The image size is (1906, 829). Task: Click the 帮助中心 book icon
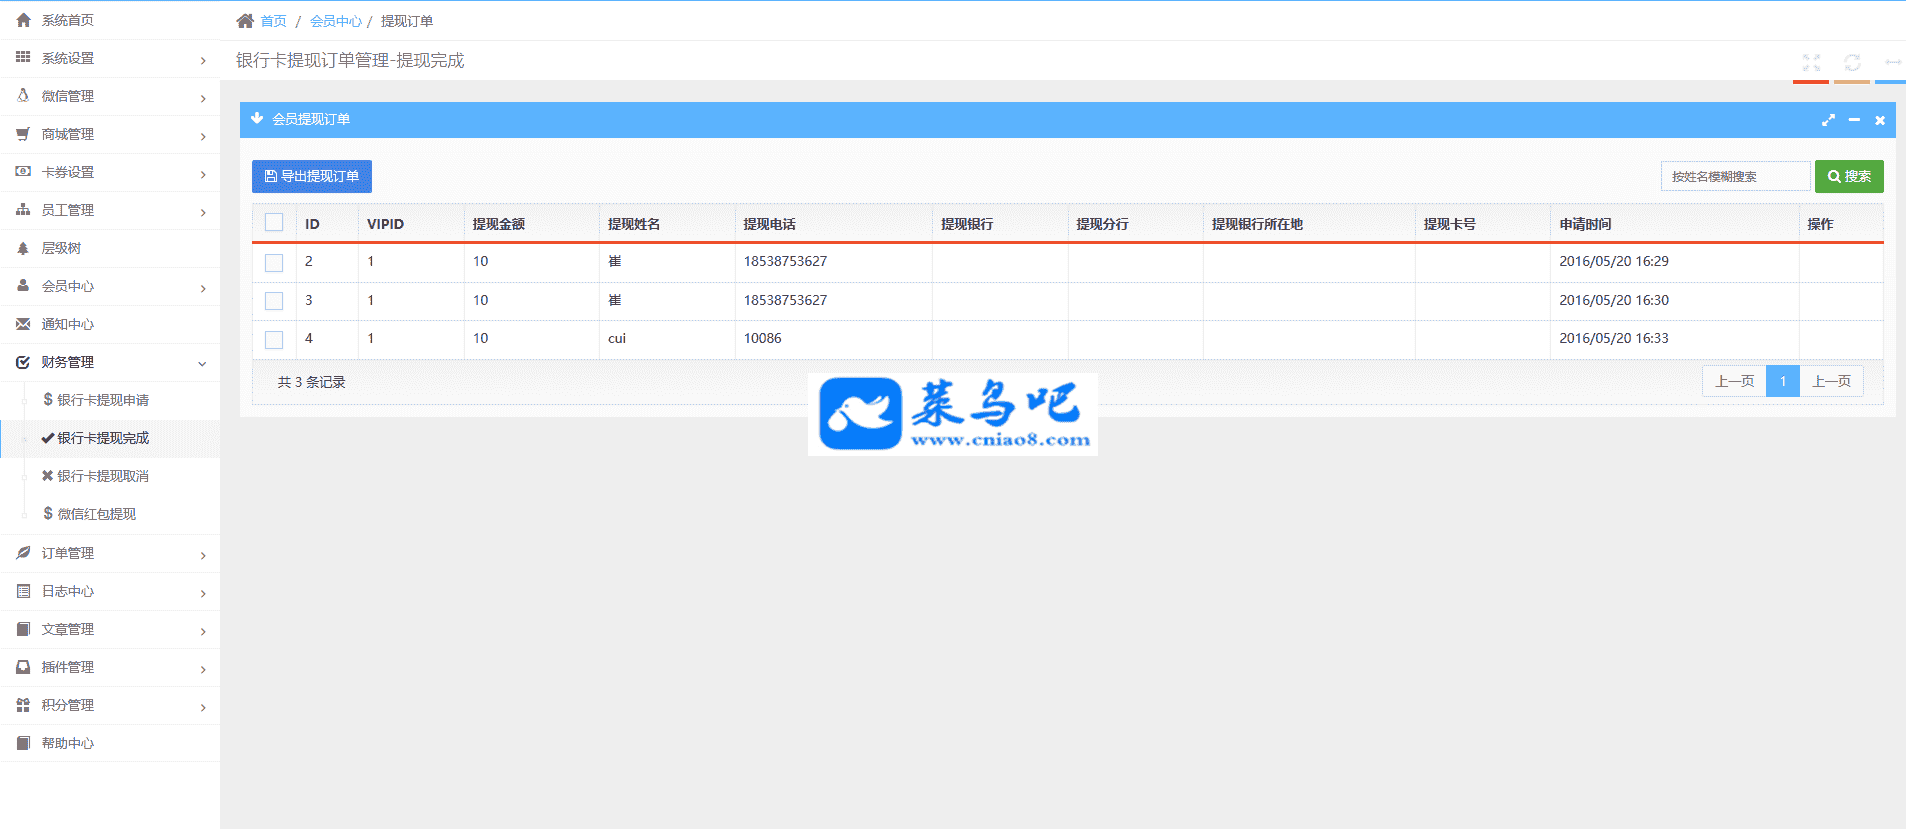coord(23,743)
